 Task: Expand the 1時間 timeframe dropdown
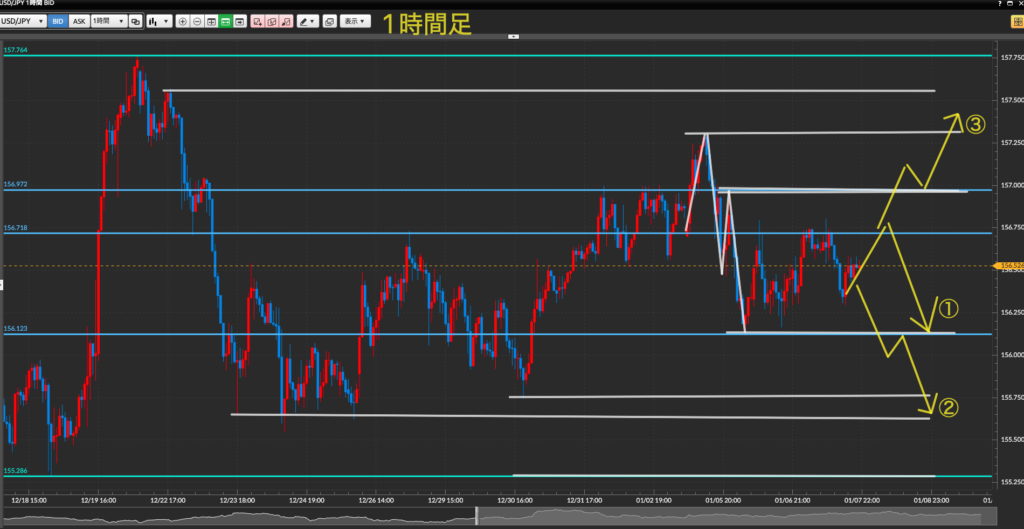click(108, 21)
